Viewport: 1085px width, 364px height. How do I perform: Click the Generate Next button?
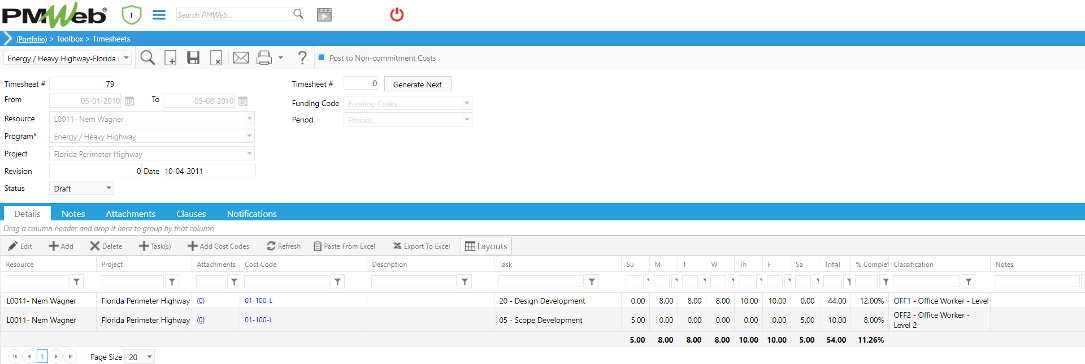(x=417, y=84)
